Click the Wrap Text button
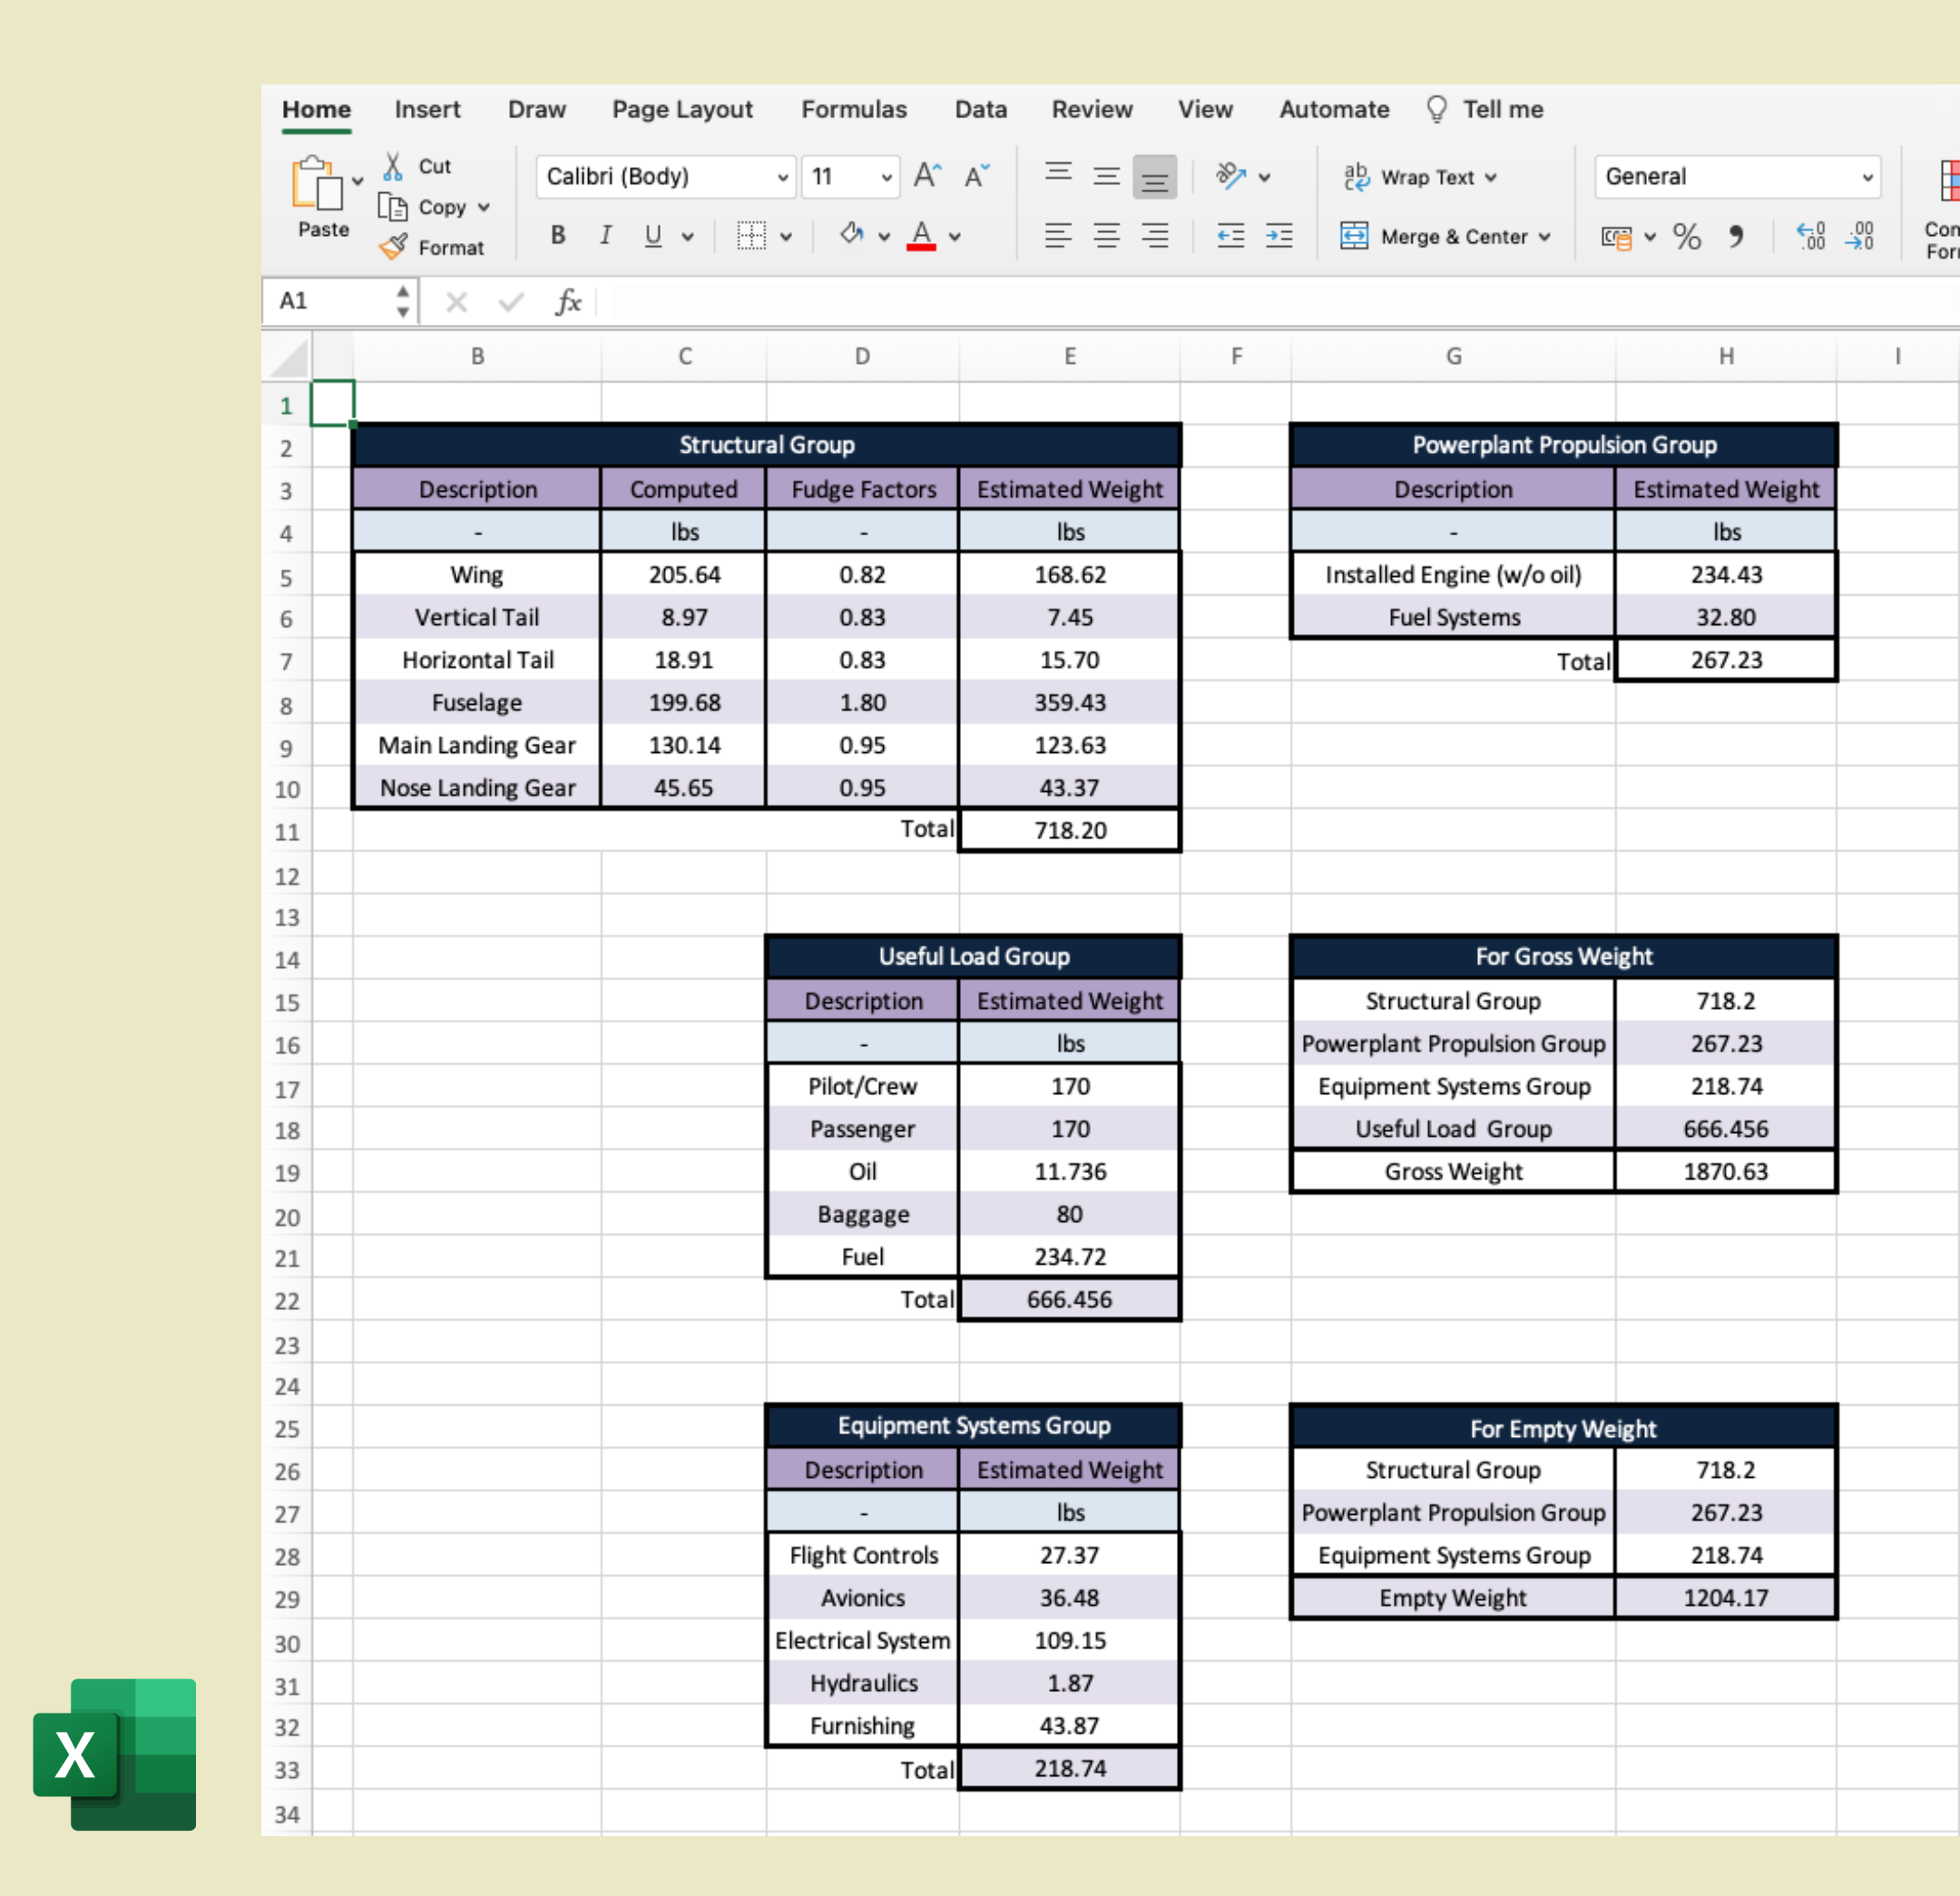This screenshot has width=1960, height=1896. click(x=1419, y=177)
